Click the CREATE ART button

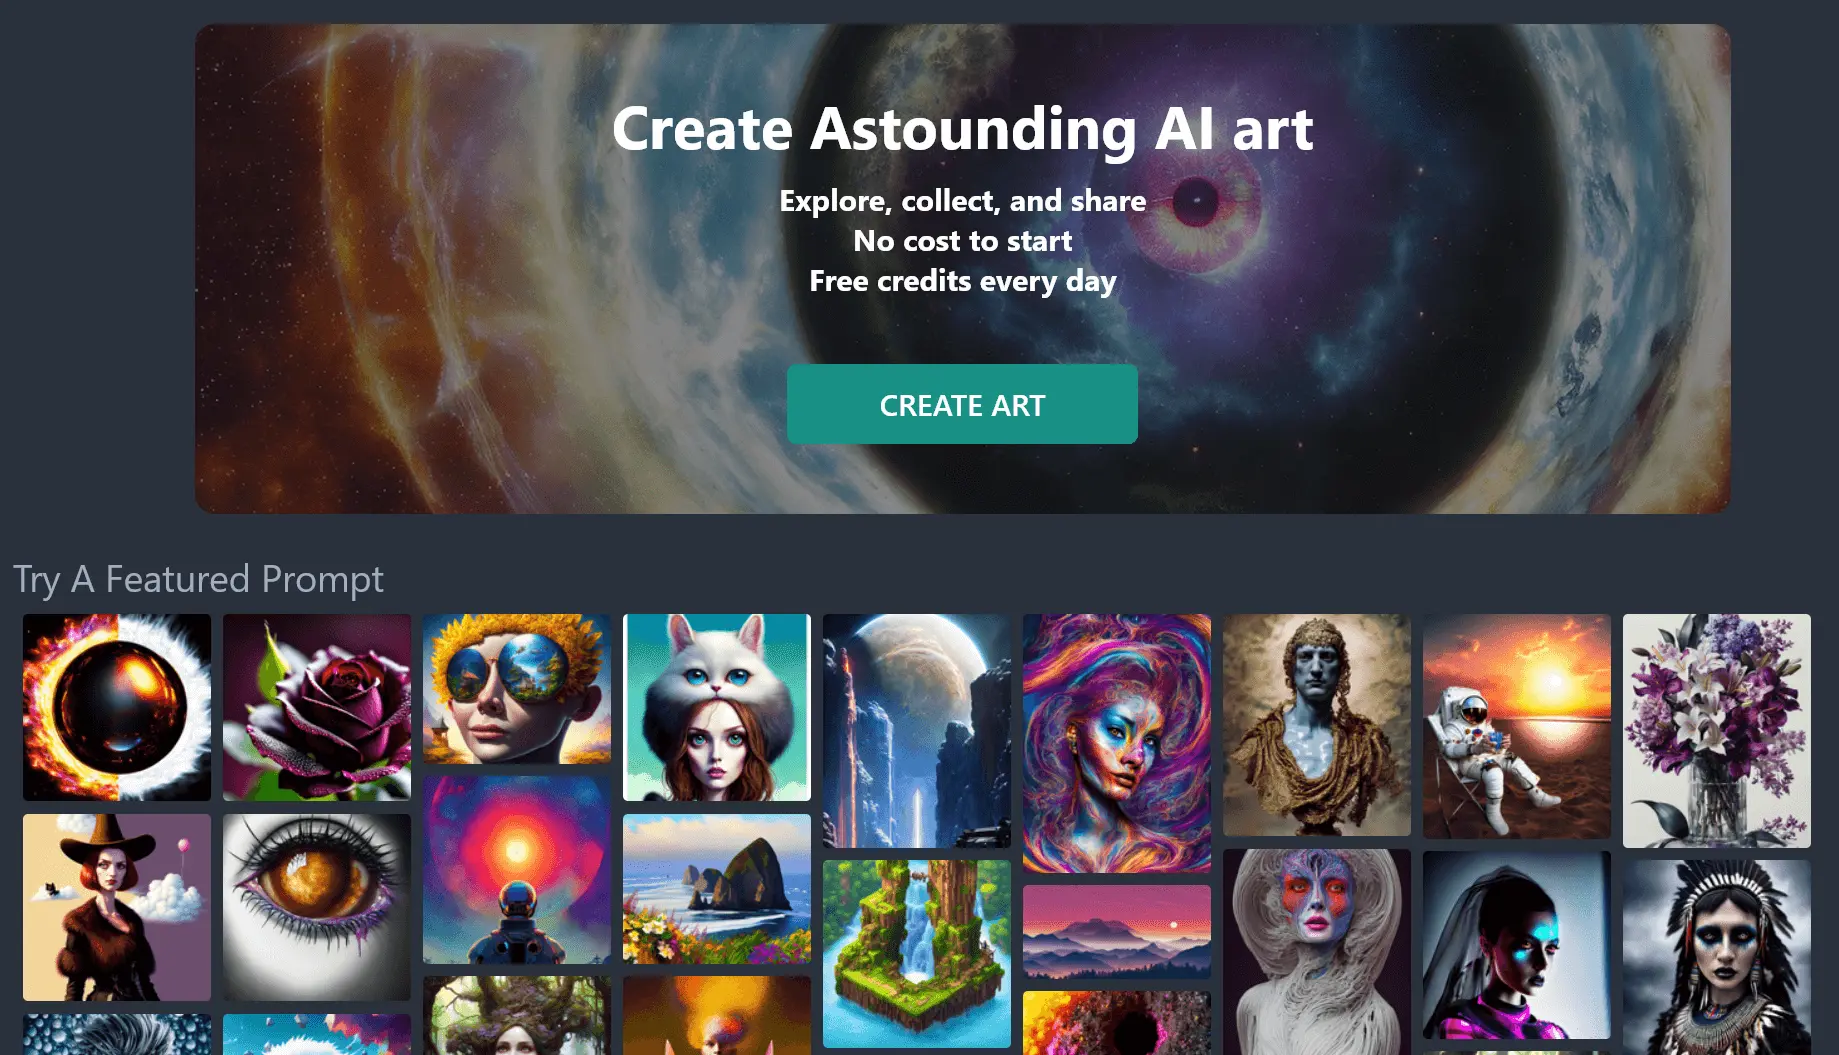(962, 404)
